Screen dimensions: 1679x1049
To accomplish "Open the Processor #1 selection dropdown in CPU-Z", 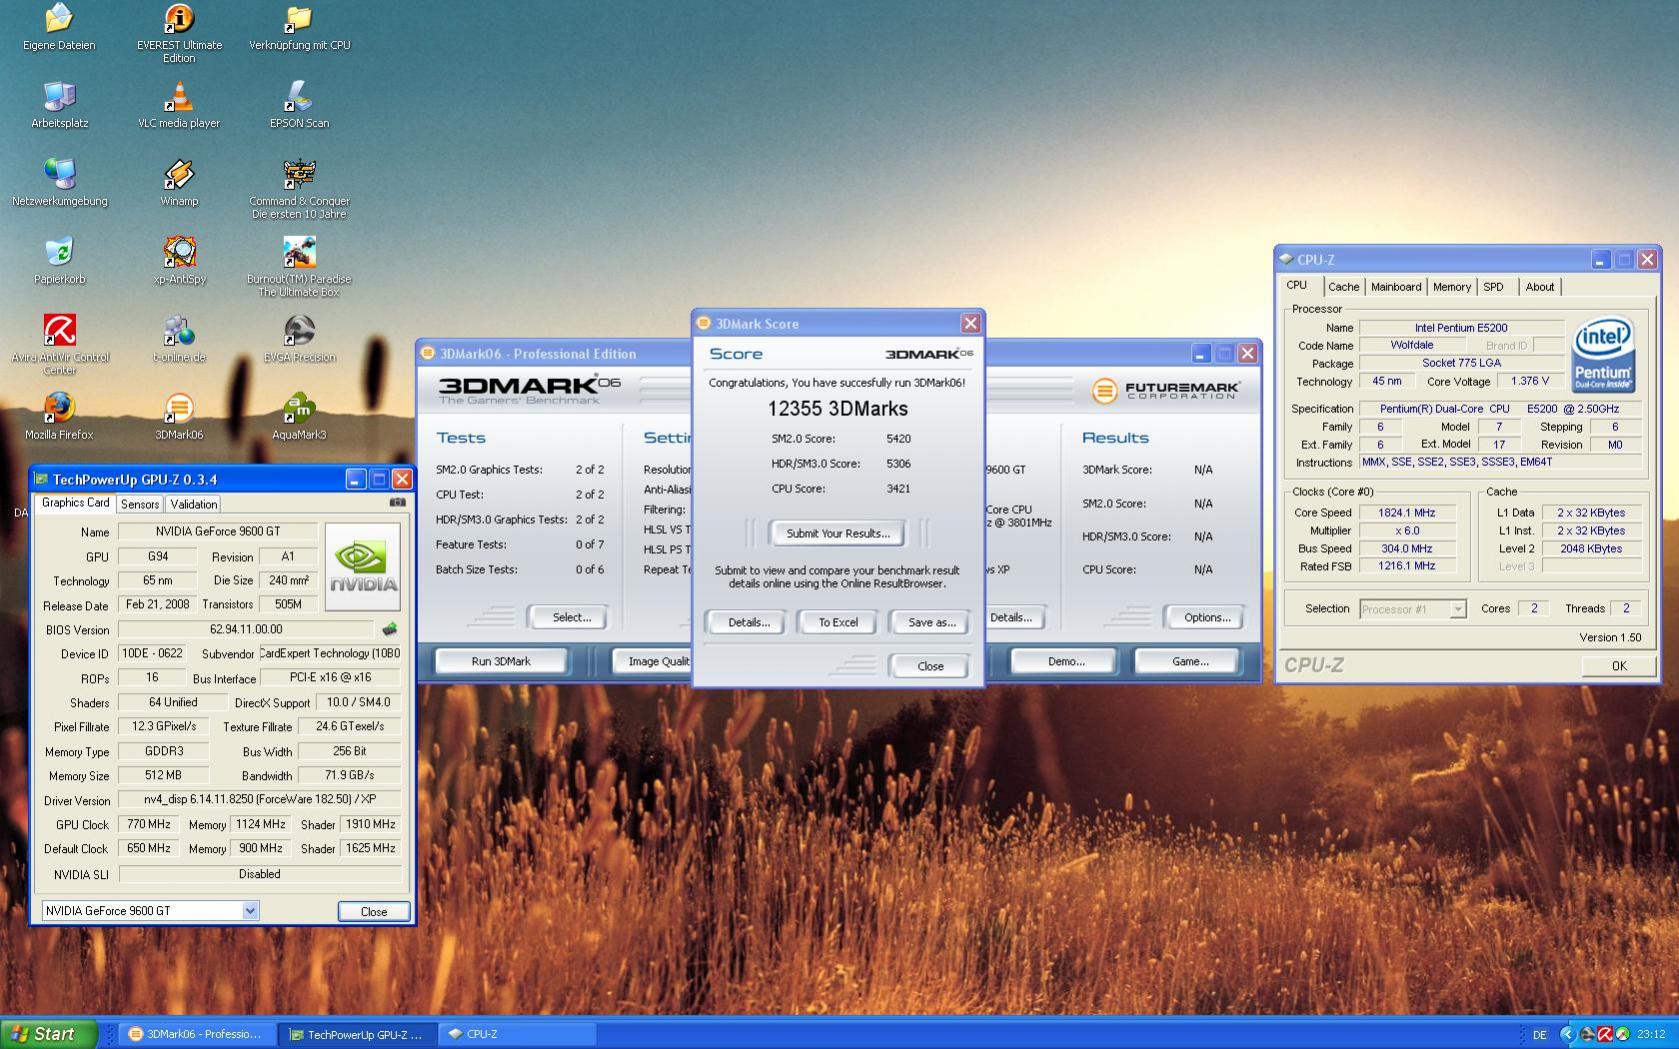I will pyautogui.click(x=1413, y=609).
